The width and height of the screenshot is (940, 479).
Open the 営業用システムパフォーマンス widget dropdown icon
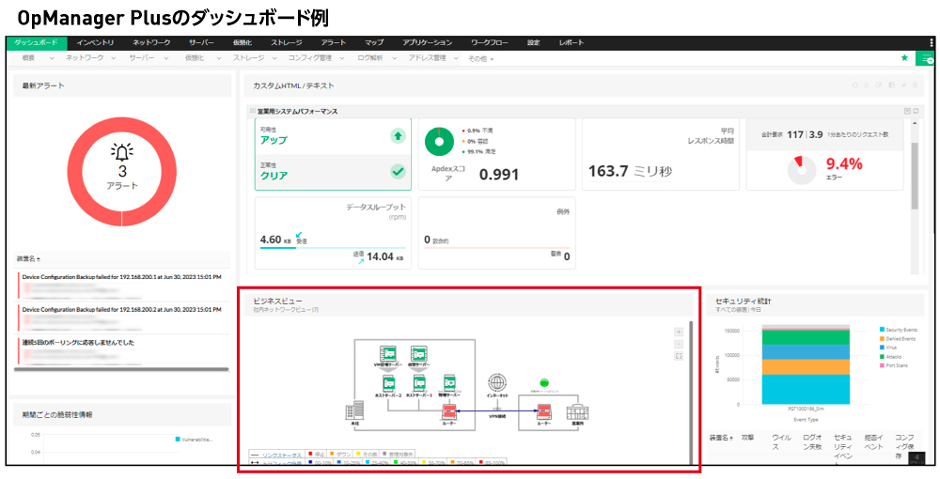[x=907, y=112]
